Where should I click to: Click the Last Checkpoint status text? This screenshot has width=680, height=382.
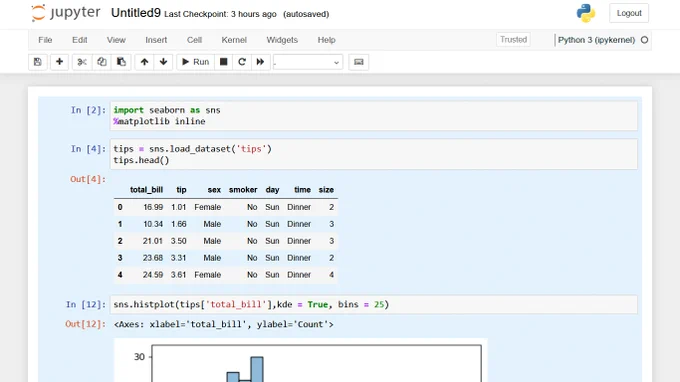coord(220,14)
